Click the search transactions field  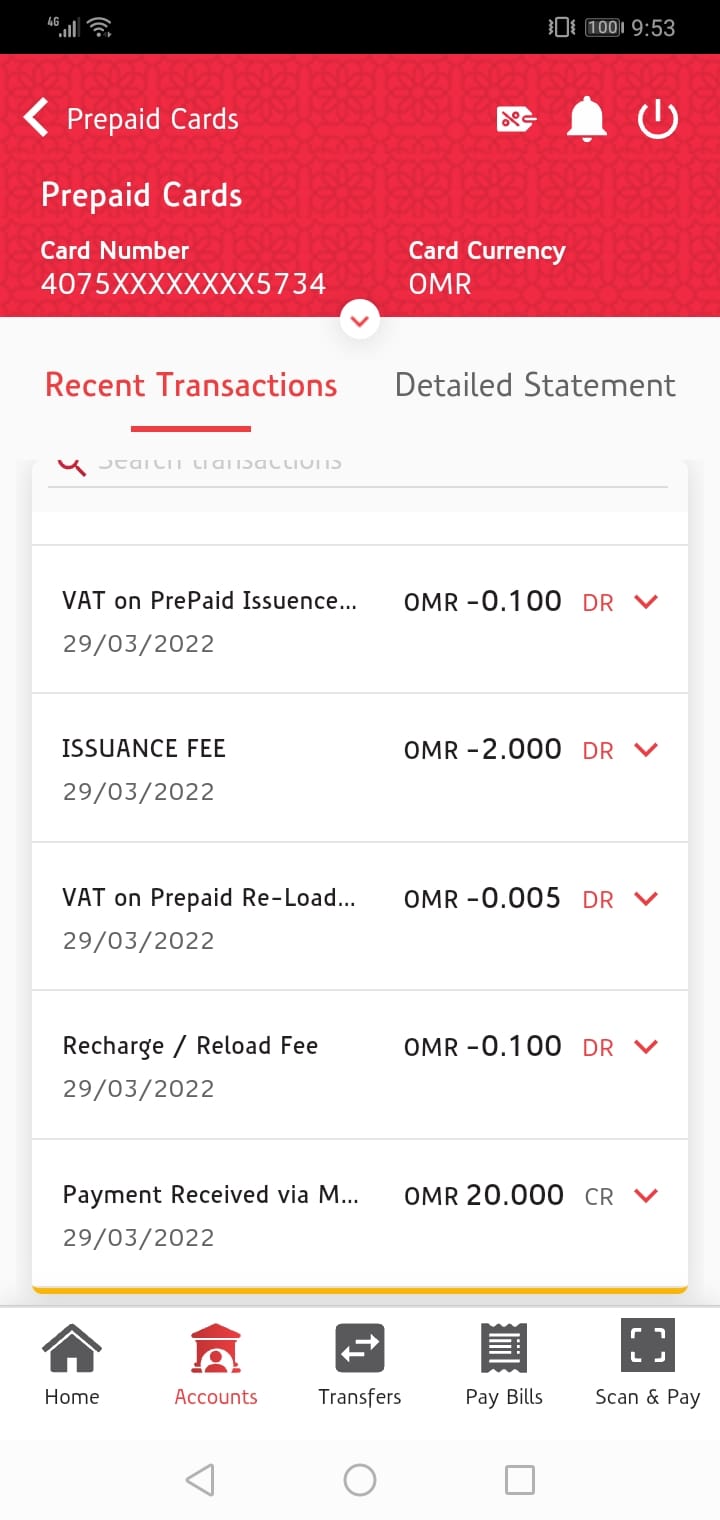pos(380,466)
